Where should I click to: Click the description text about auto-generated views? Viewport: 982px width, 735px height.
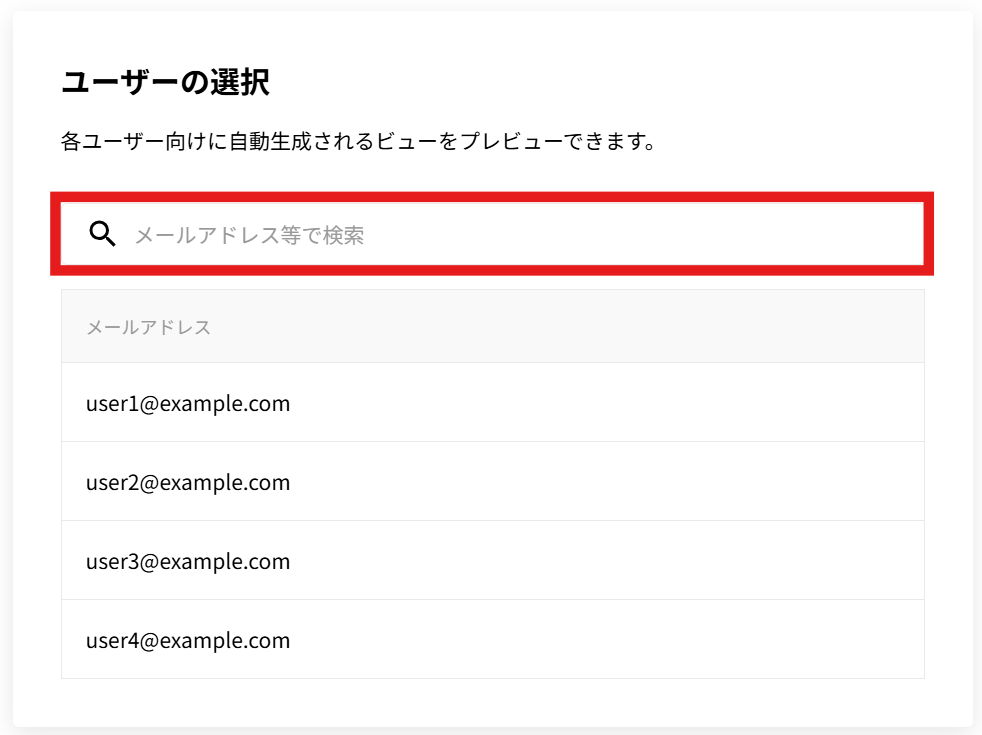[358, 141]
